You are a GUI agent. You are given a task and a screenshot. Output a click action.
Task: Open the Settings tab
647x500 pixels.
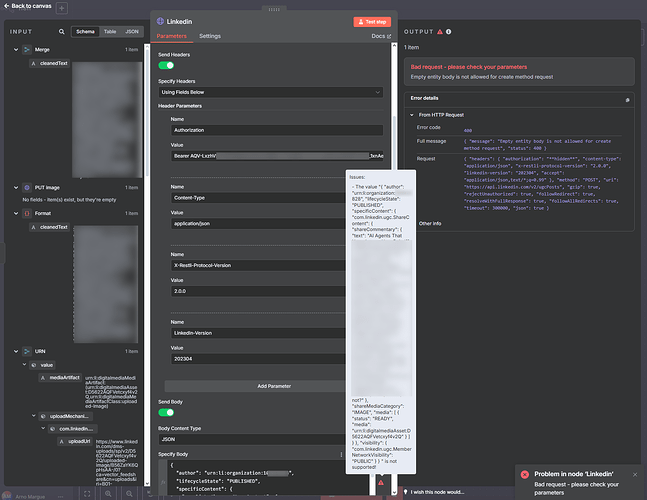point(210,36)
